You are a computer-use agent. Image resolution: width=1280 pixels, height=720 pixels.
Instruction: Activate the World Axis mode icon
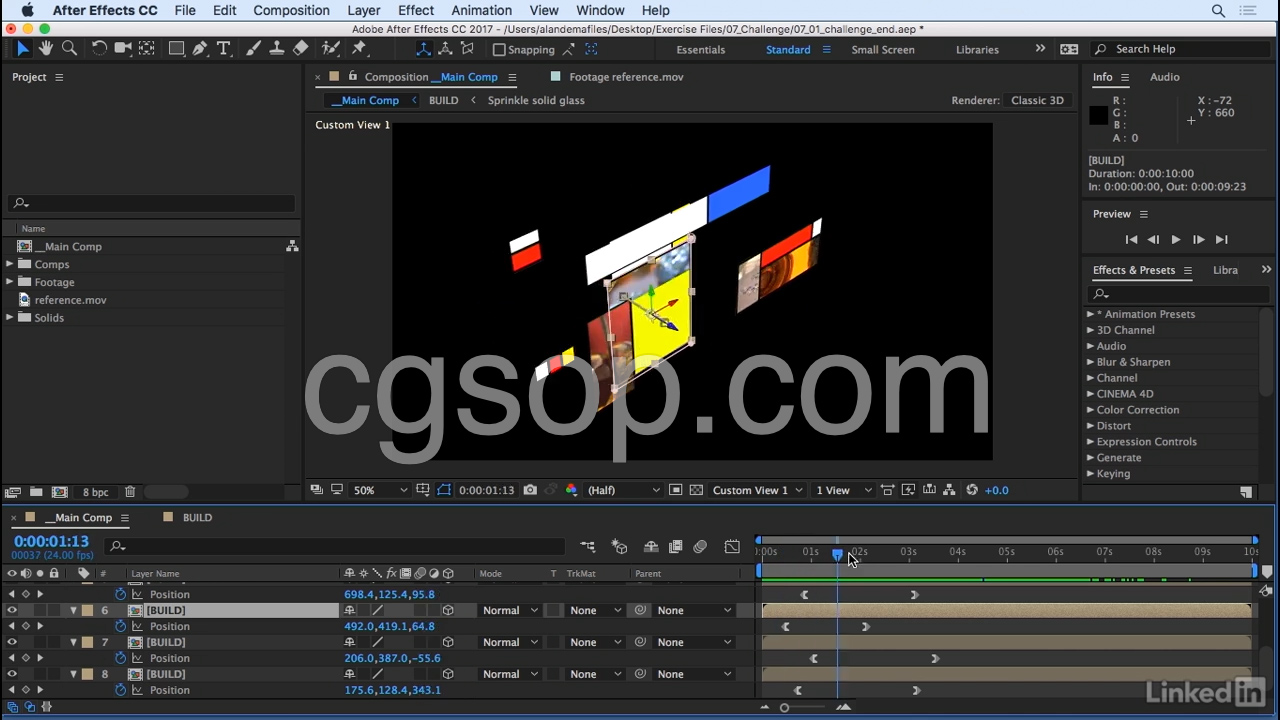click(445, 49)
